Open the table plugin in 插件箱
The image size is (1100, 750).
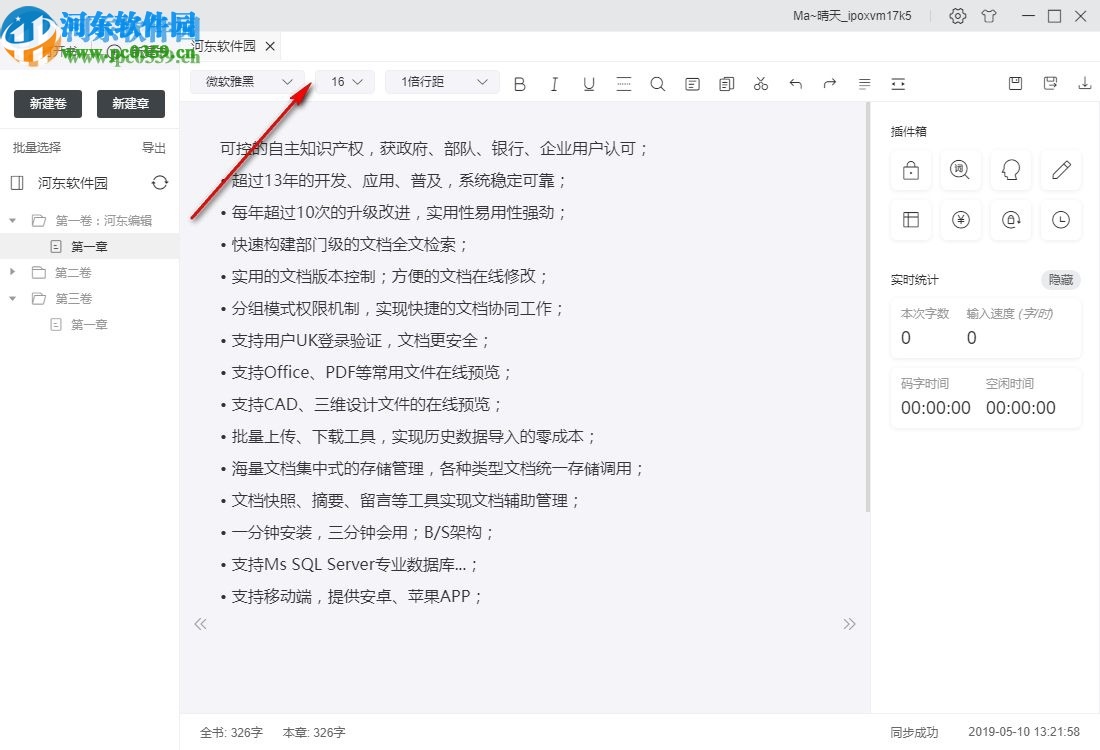(x=910, y=220)
